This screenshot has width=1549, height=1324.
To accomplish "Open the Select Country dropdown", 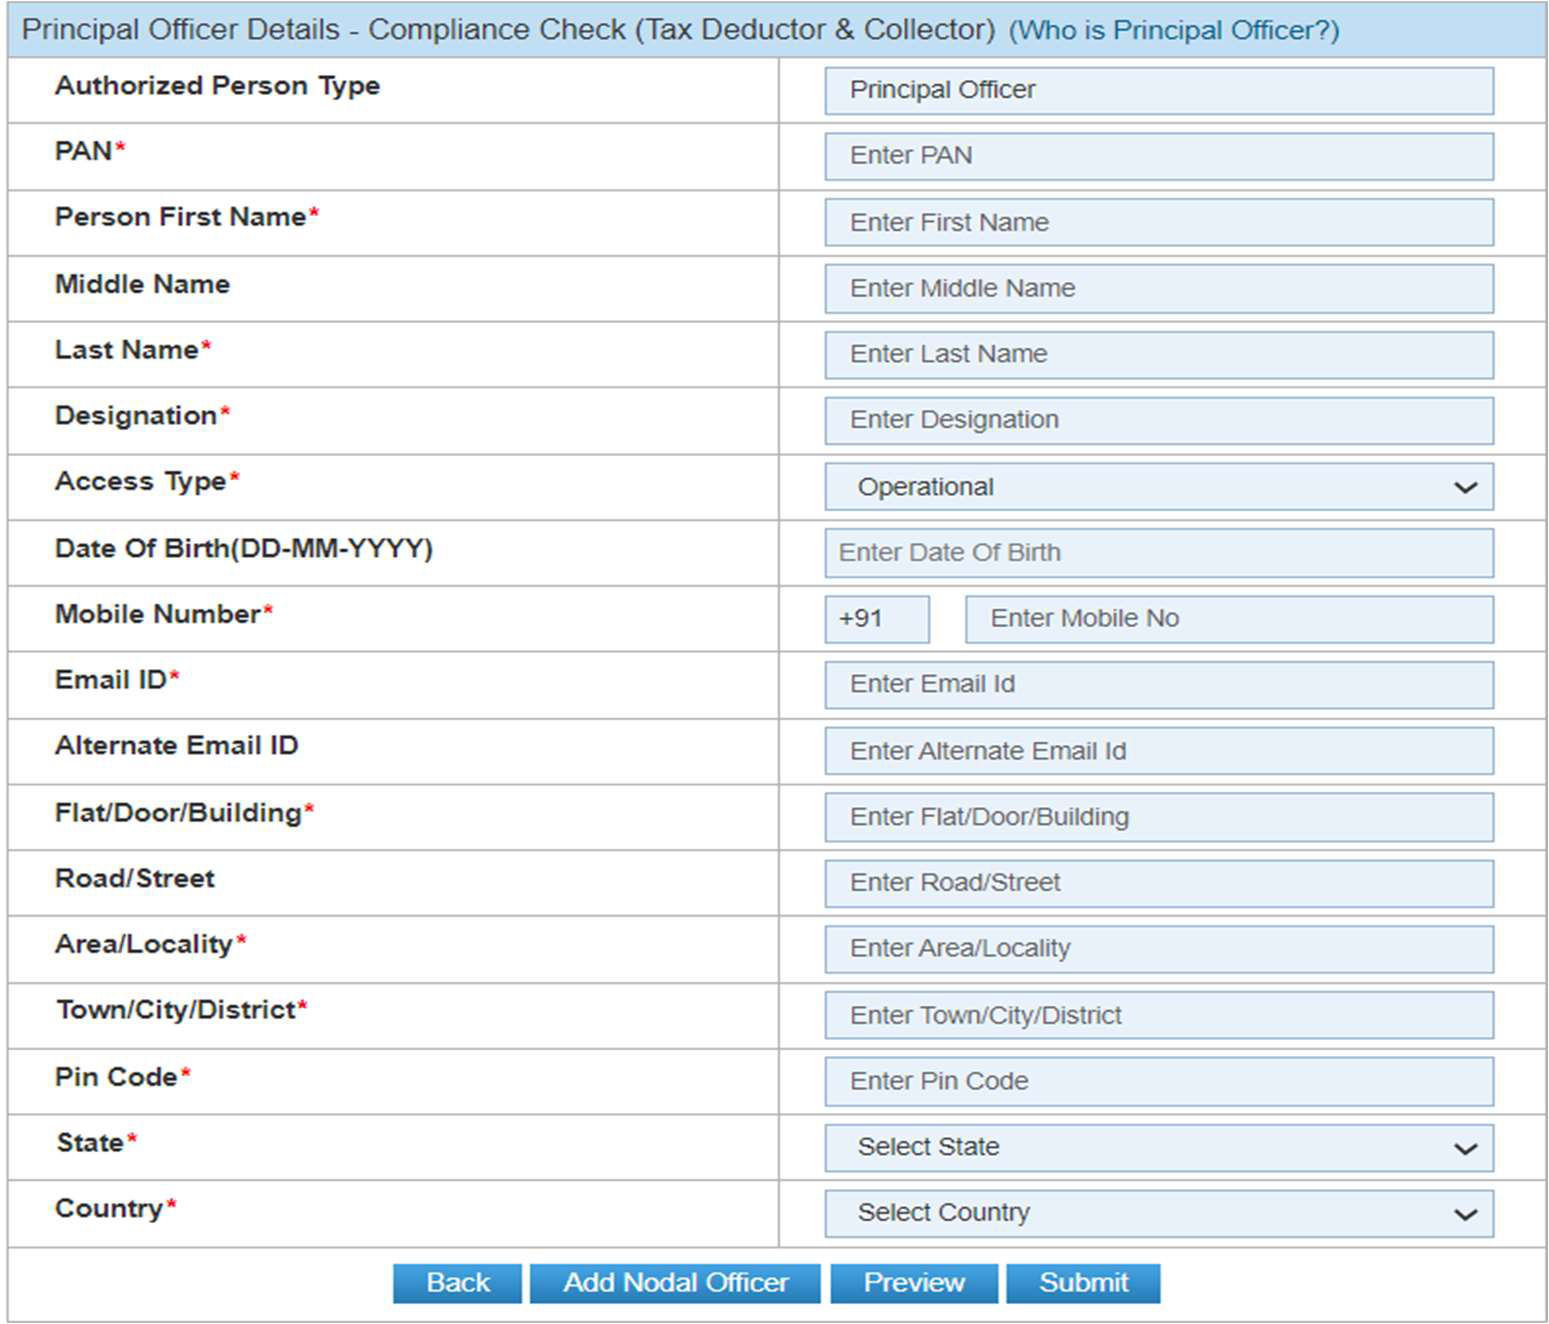I will click(1159, 1214).
